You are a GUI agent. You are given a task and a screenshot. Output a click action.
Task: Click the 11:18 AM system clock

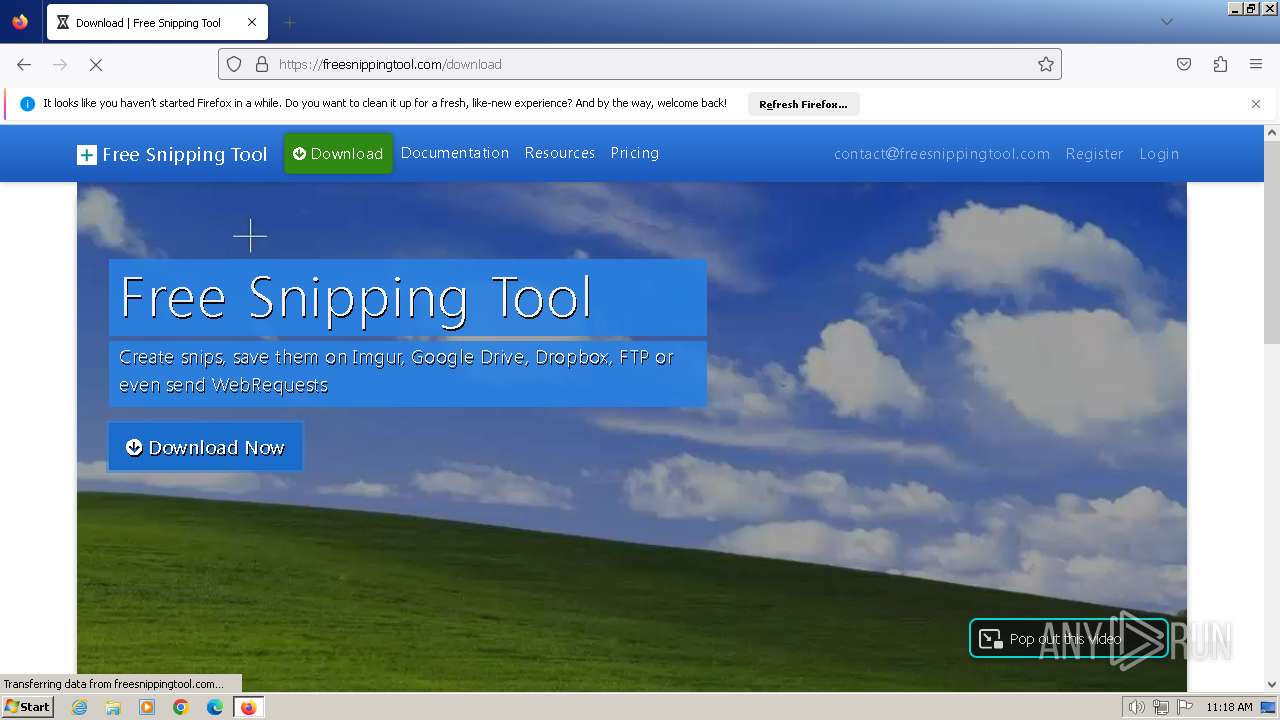click(x=1229, y=707)
